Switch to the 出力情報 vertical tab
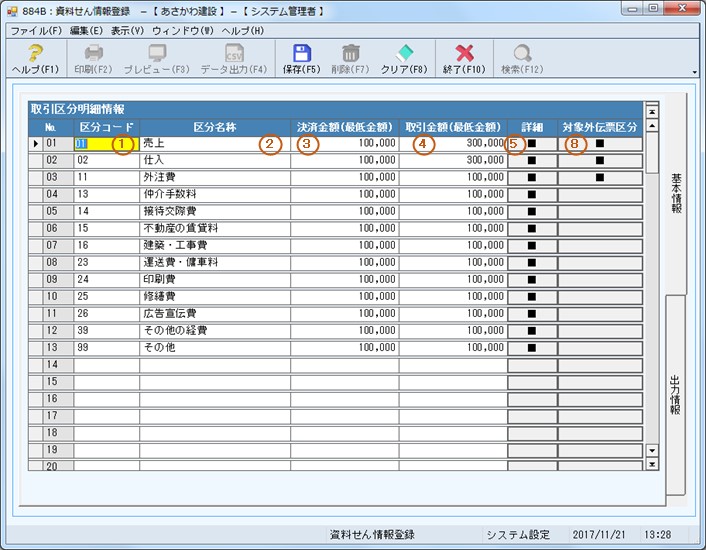 pyautogui.click(x=675, y=394)
